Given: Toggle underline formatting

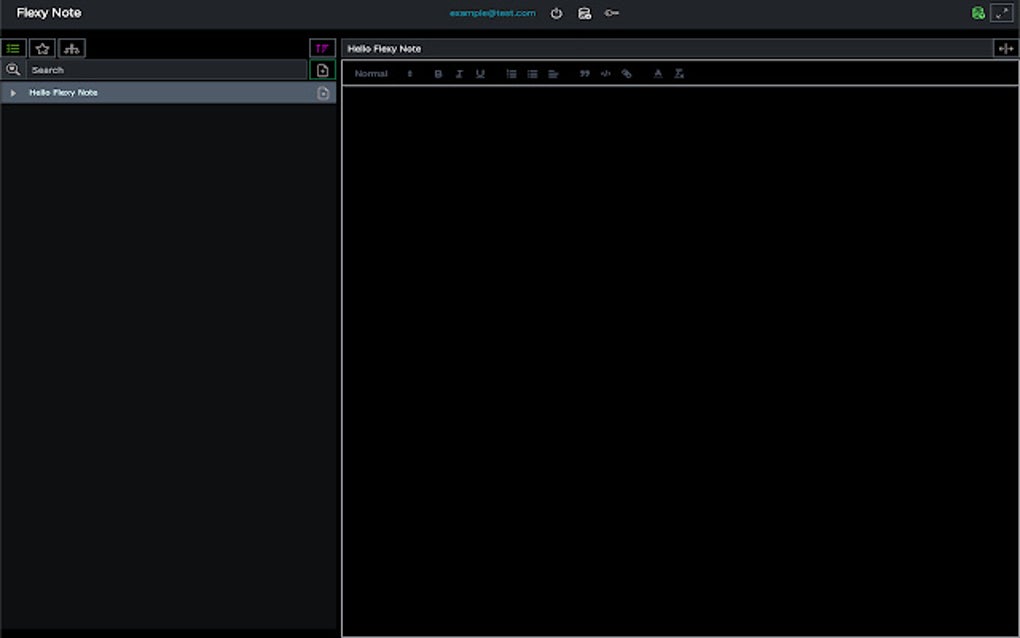Looking at the screenshot, I should click(480, 73).
